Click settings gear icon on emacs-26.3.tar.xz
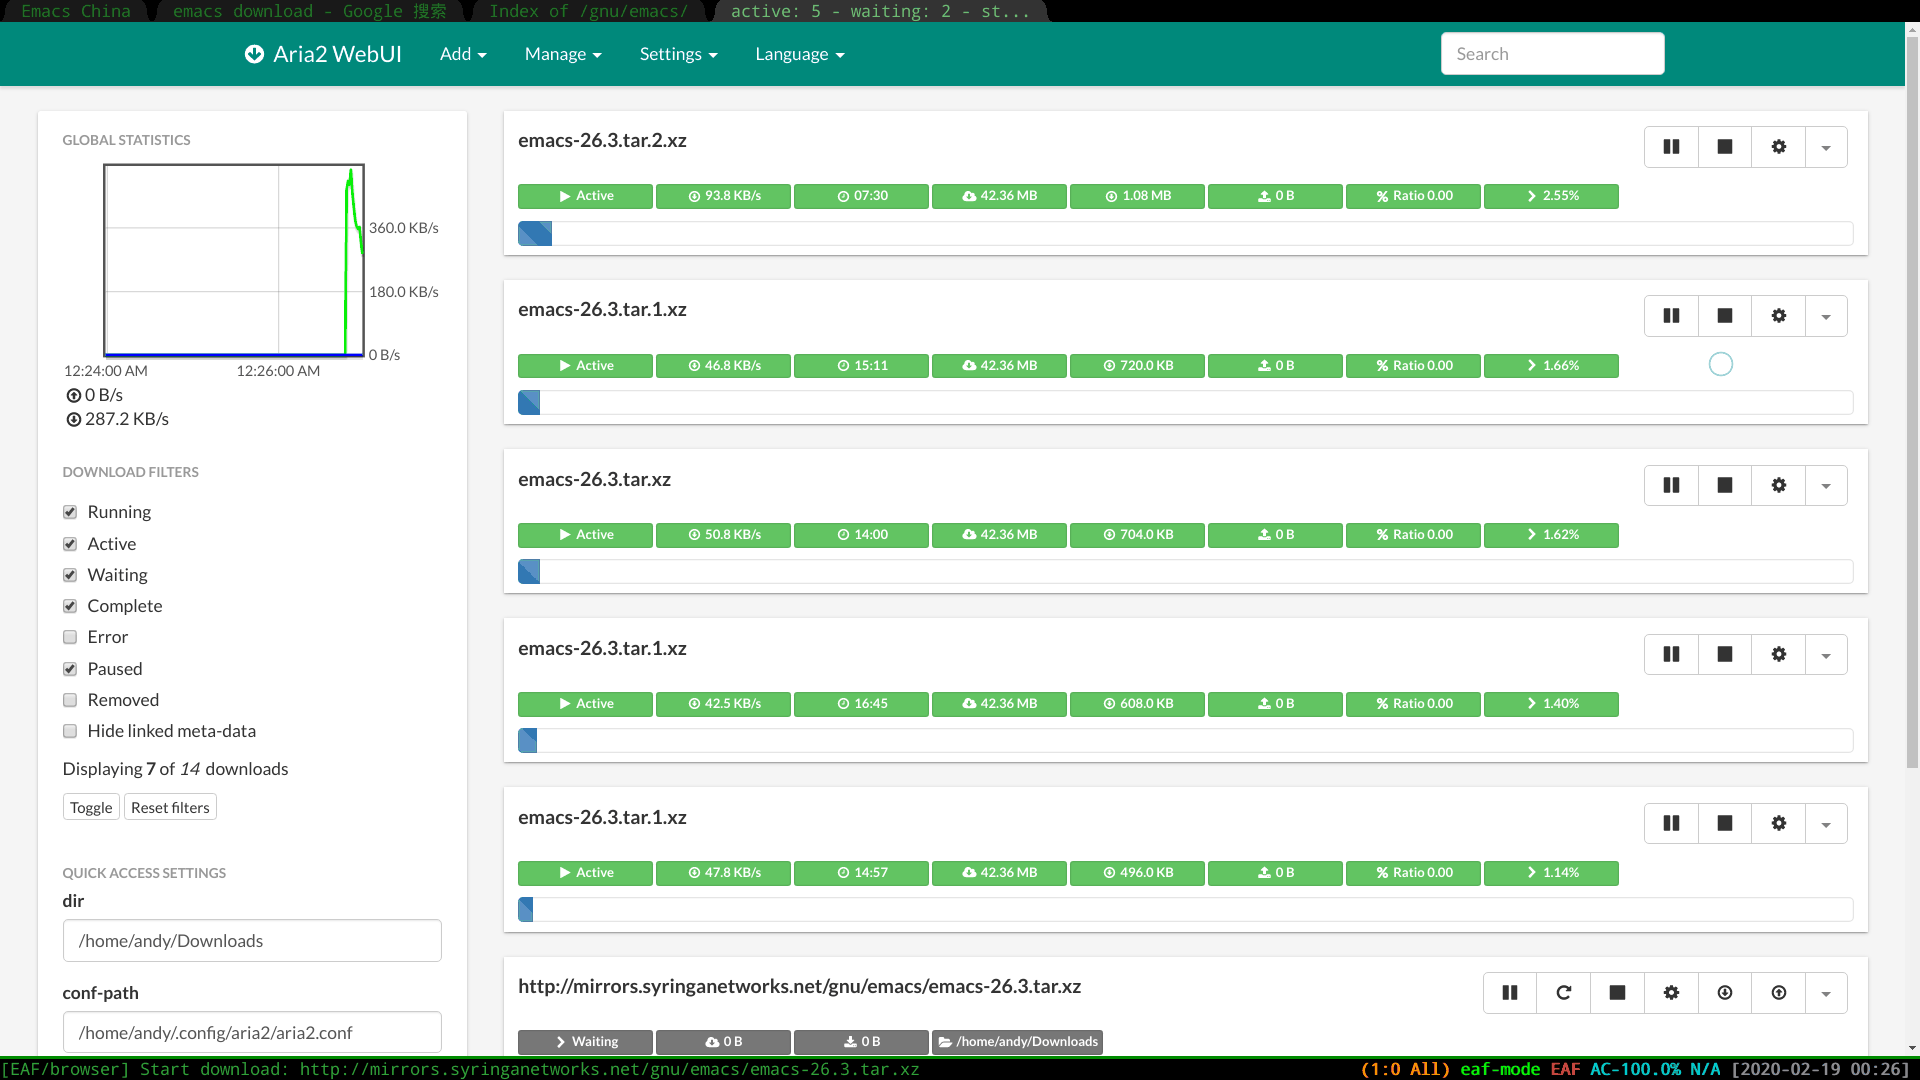 coord(1779,485)
